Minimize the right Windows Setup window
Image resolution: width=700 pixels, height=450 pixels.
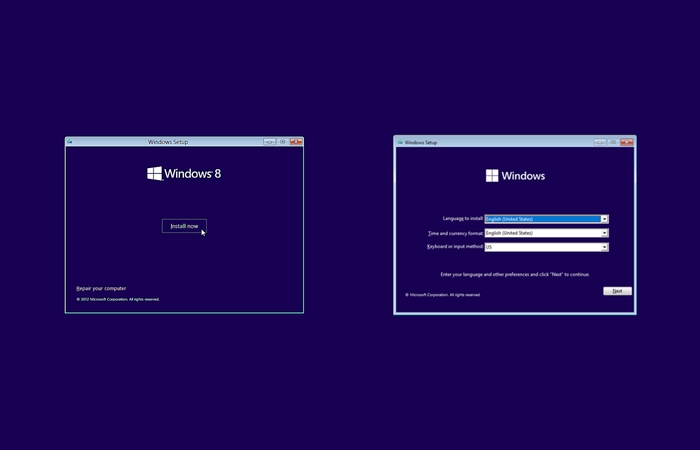(600, 142)
